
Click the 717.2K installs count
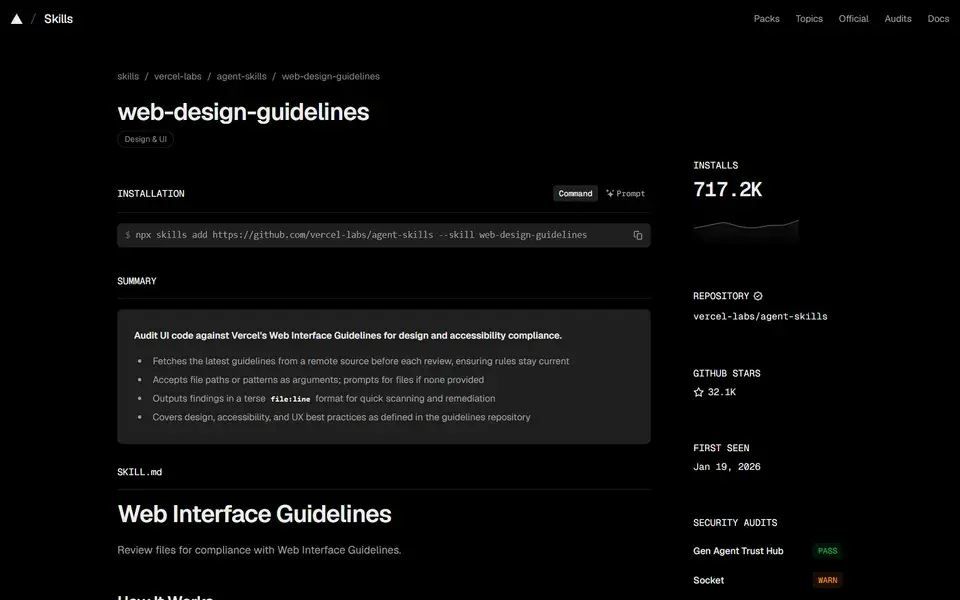coord(727,190)
